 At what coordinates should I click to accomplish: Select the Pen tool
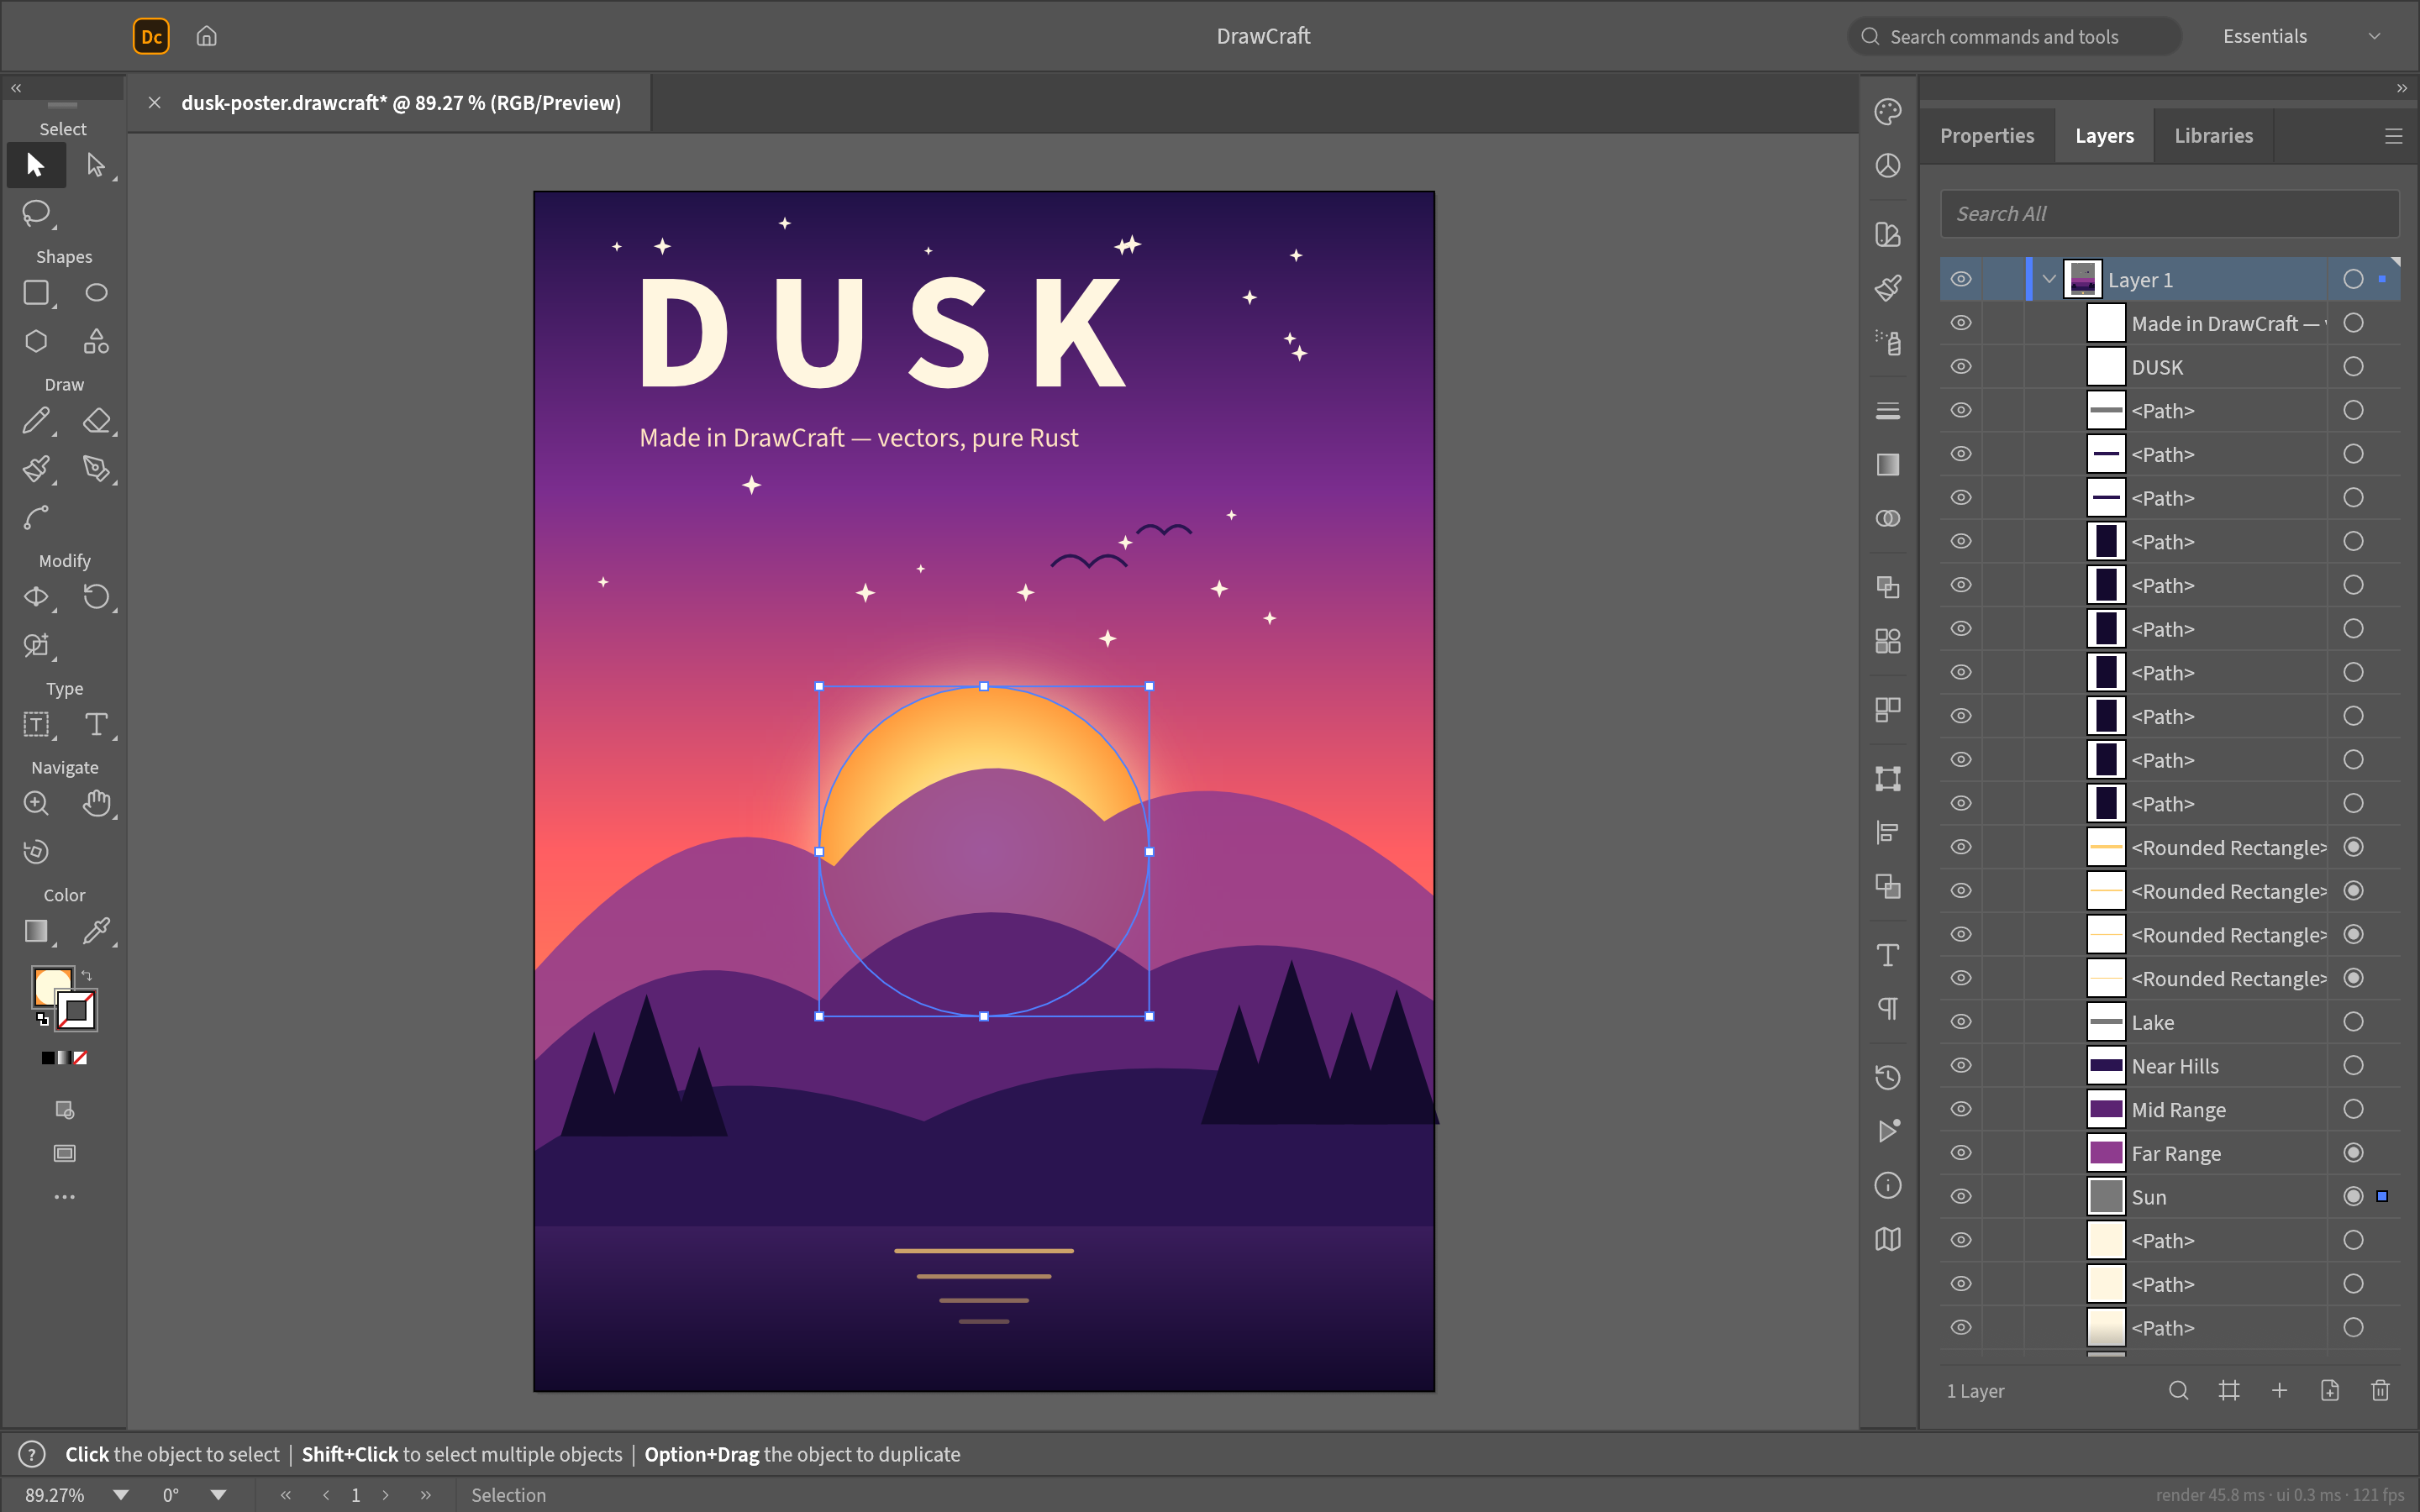pyautogui.click(x=96, y=469)
